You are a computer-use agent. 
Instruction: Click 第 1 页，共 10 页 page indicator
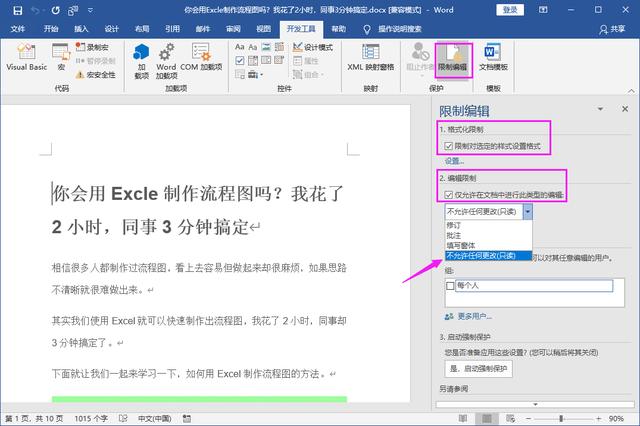35,418
